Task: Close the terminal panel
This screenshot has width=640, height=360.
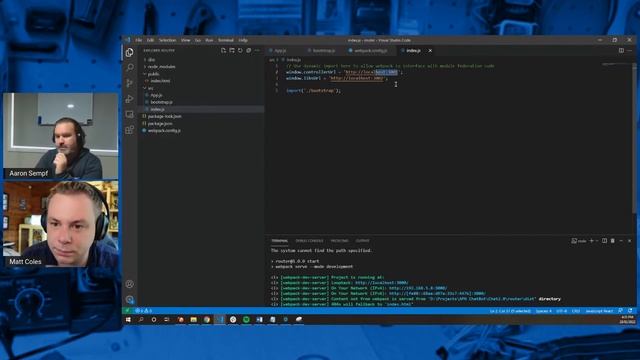Action: (629, 241)
